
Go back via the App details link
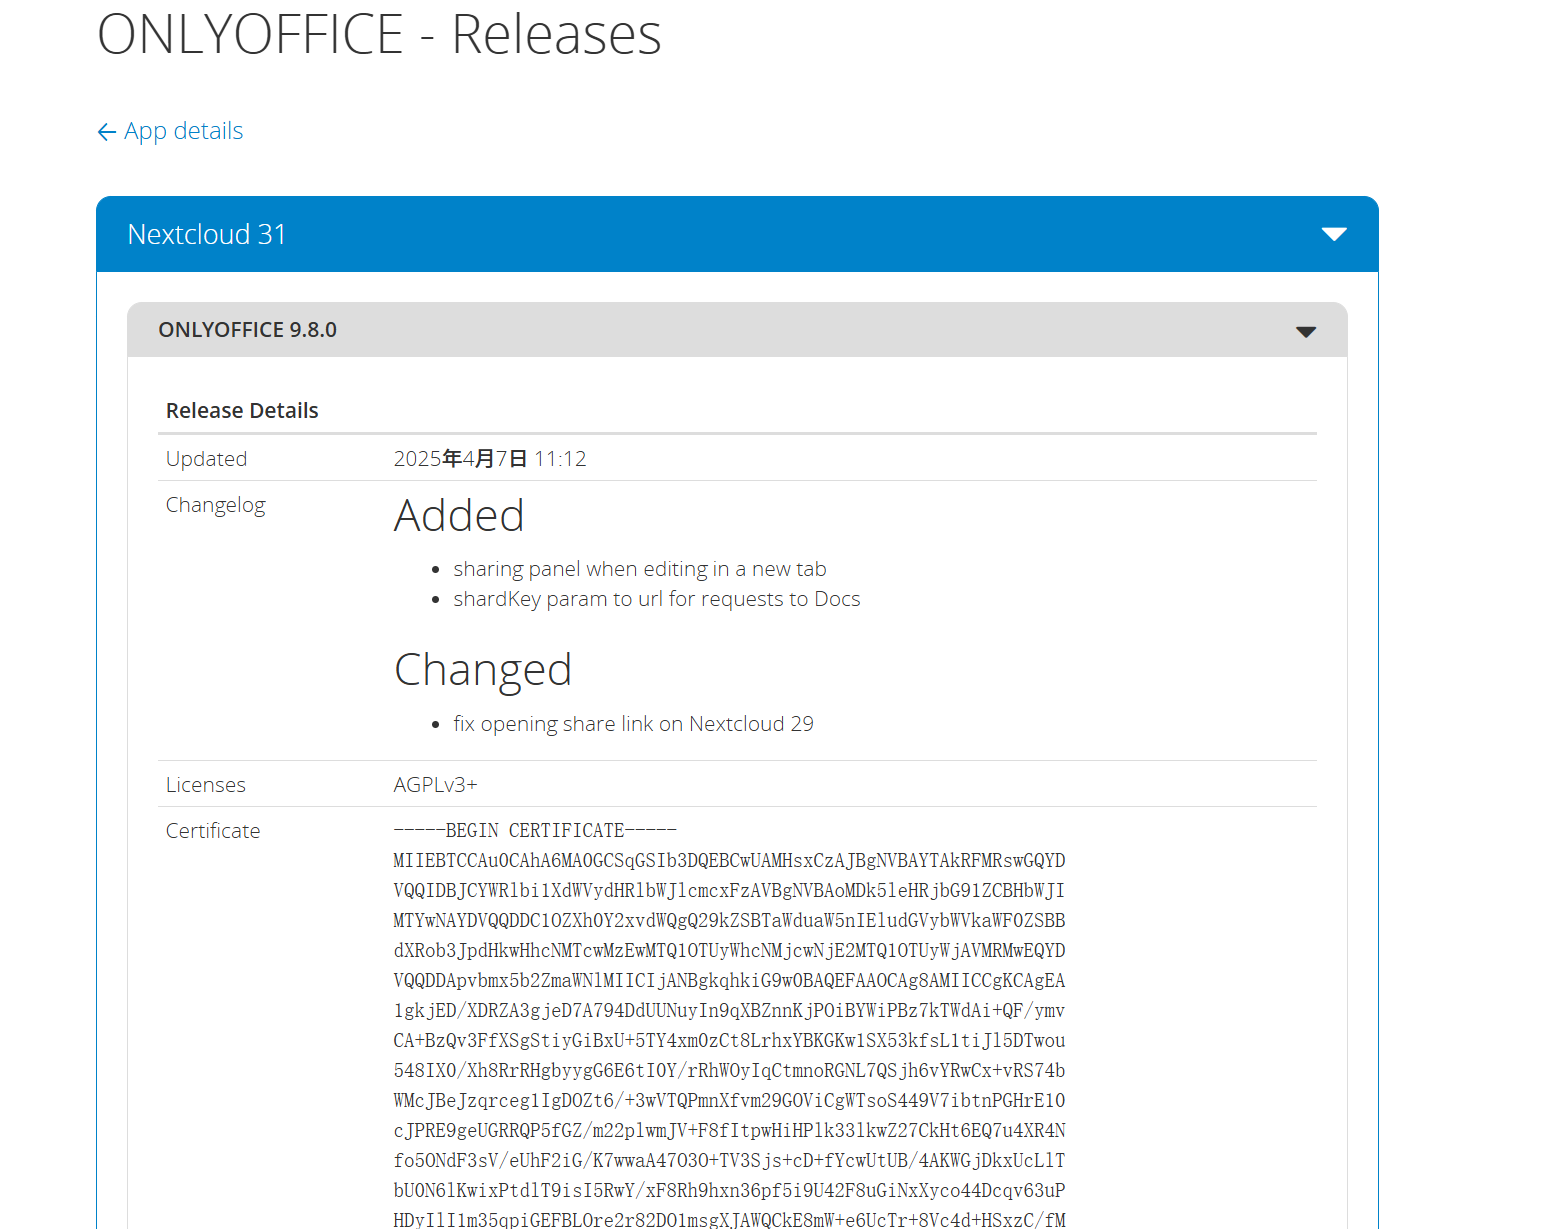170,131
